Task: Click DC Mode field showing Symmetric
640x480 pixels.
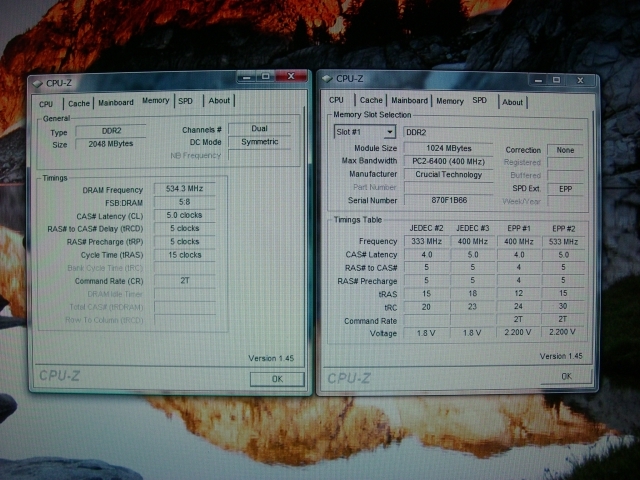Action: tap(260, 142)
